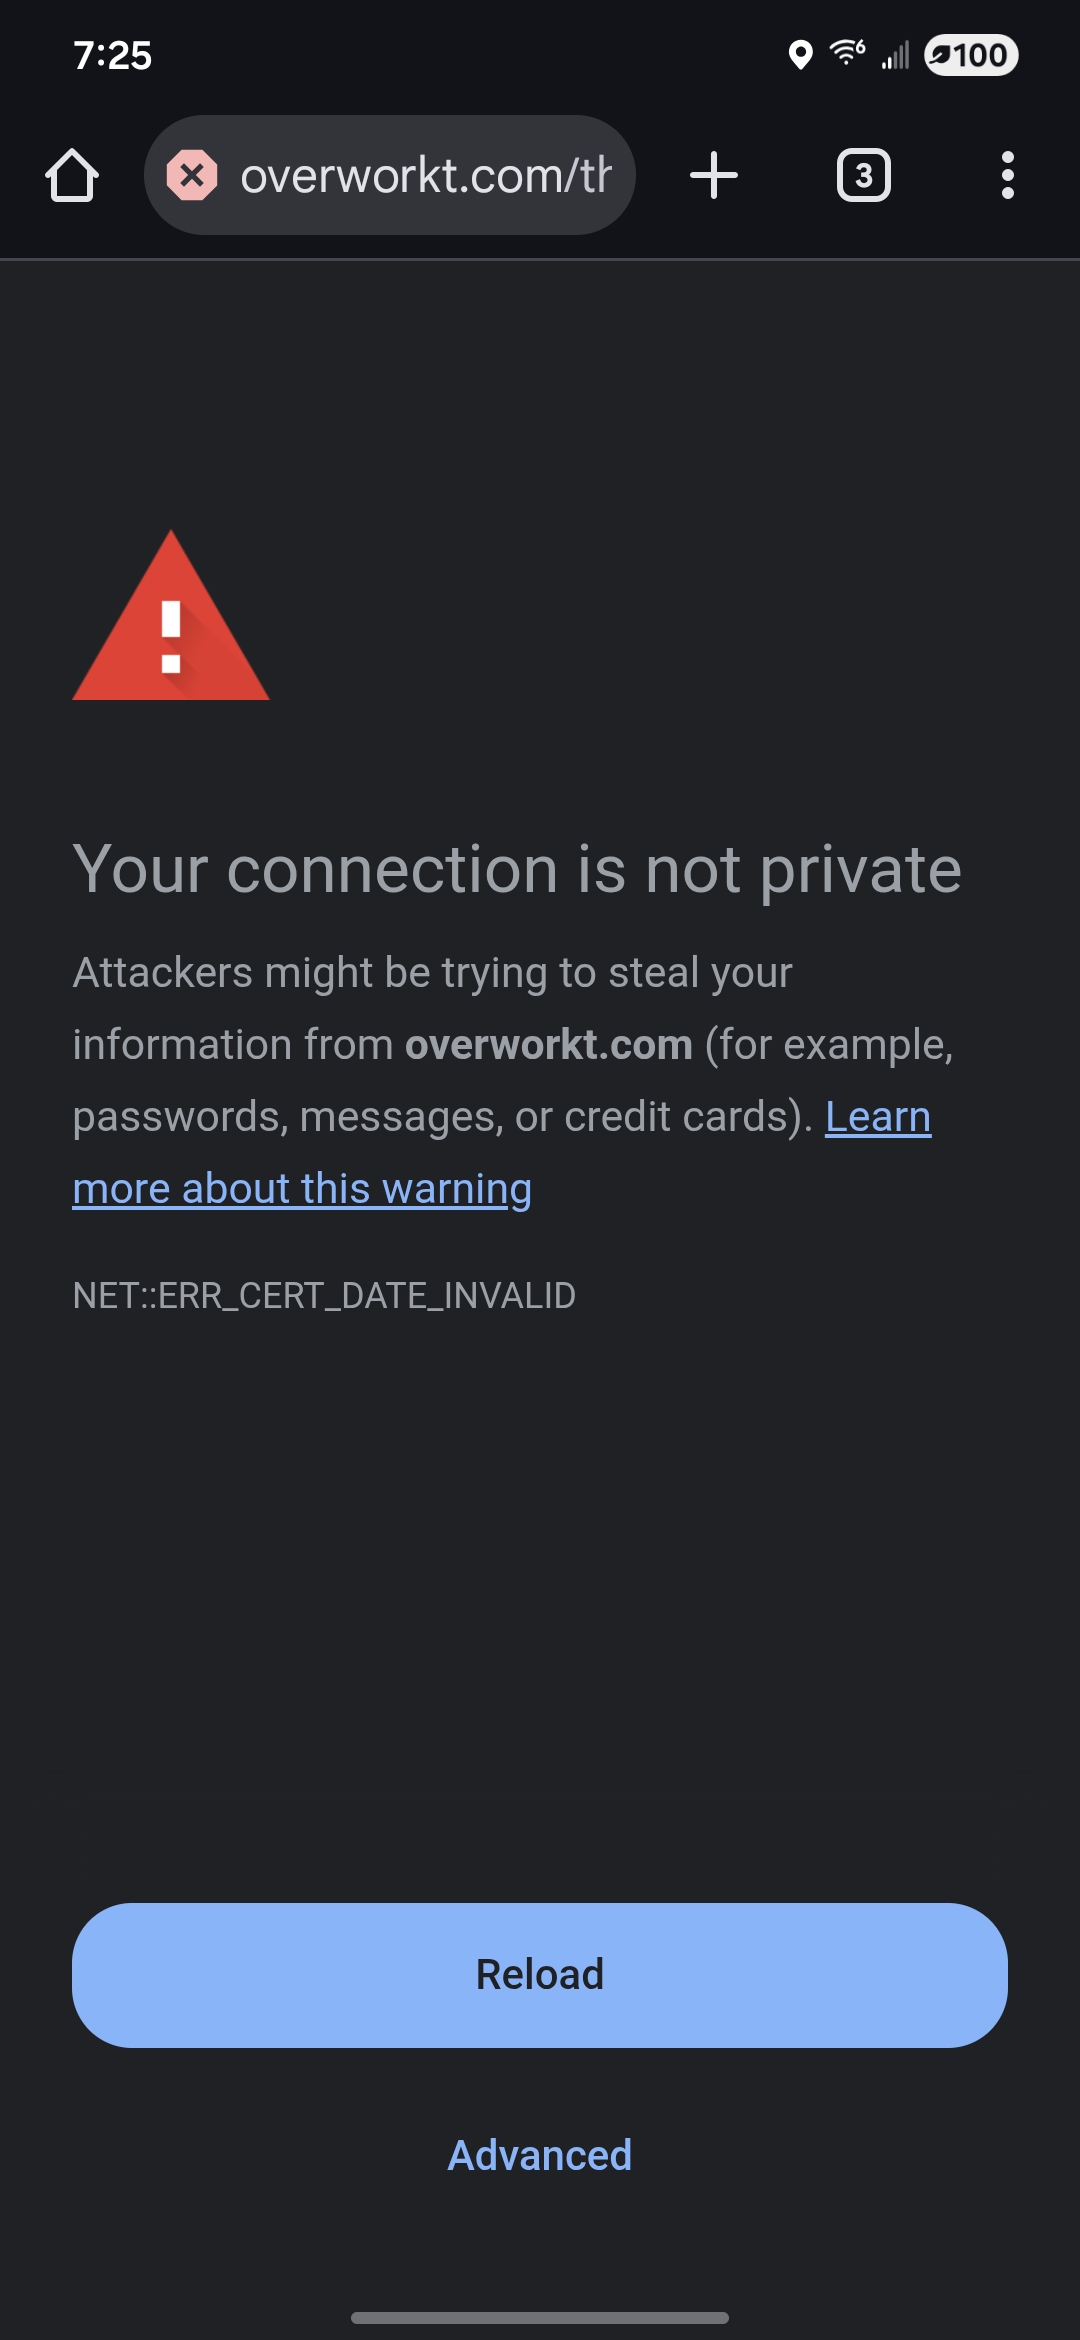Tap the cellular signal bars icon
This screenshot has height=2340, width=1080.
(x=895, y=56)
